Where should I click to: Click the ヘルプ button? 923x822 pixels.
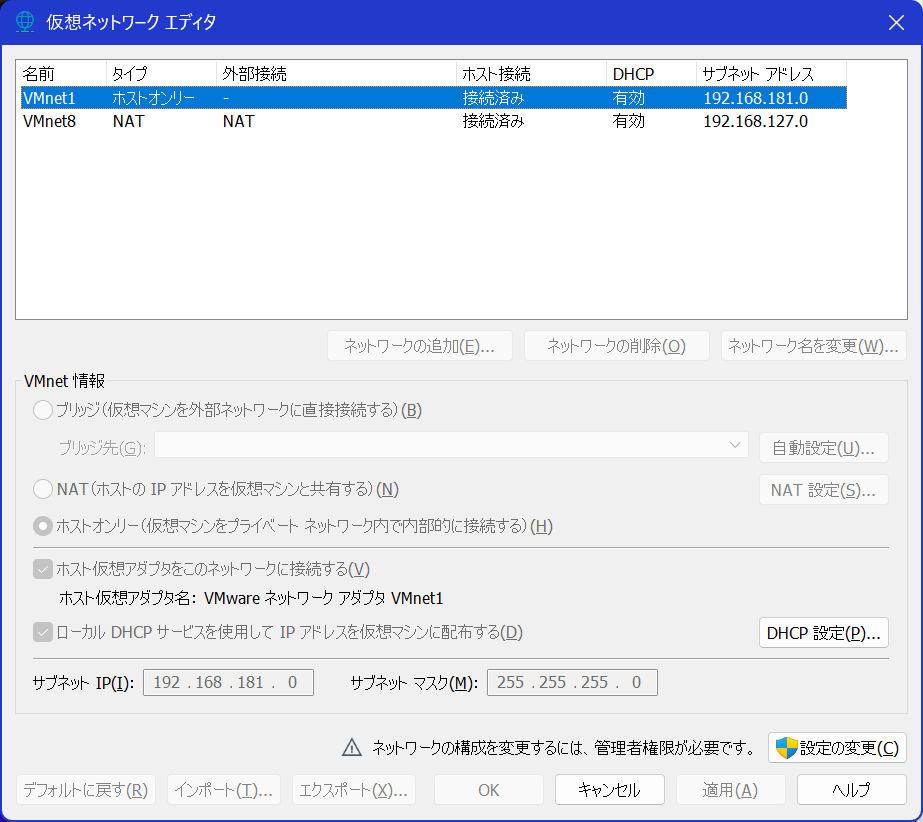point(851,789)
